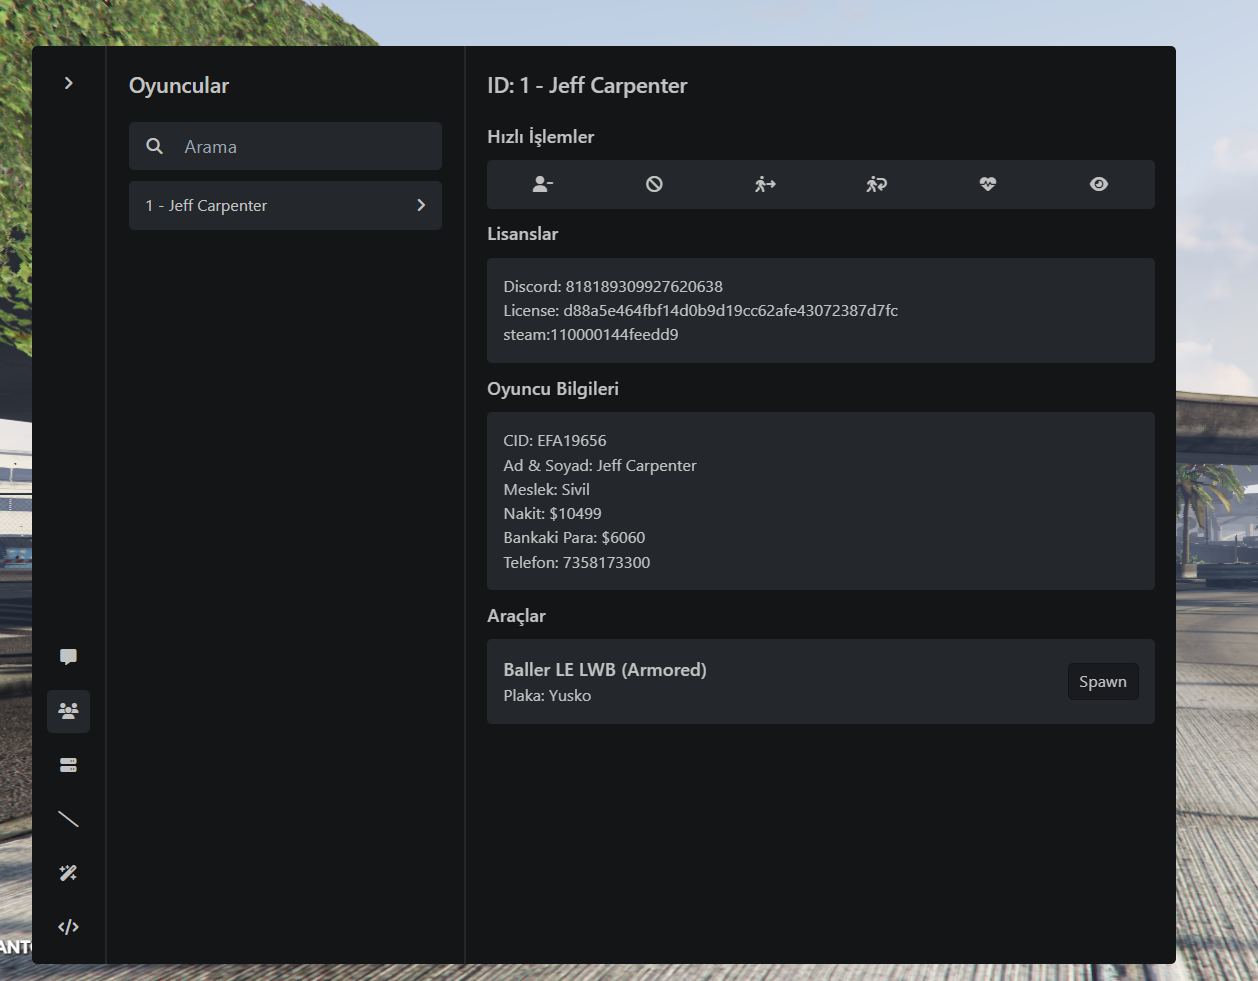
Task: Click the Meslek: Sivil text
Action: (546, 489)
